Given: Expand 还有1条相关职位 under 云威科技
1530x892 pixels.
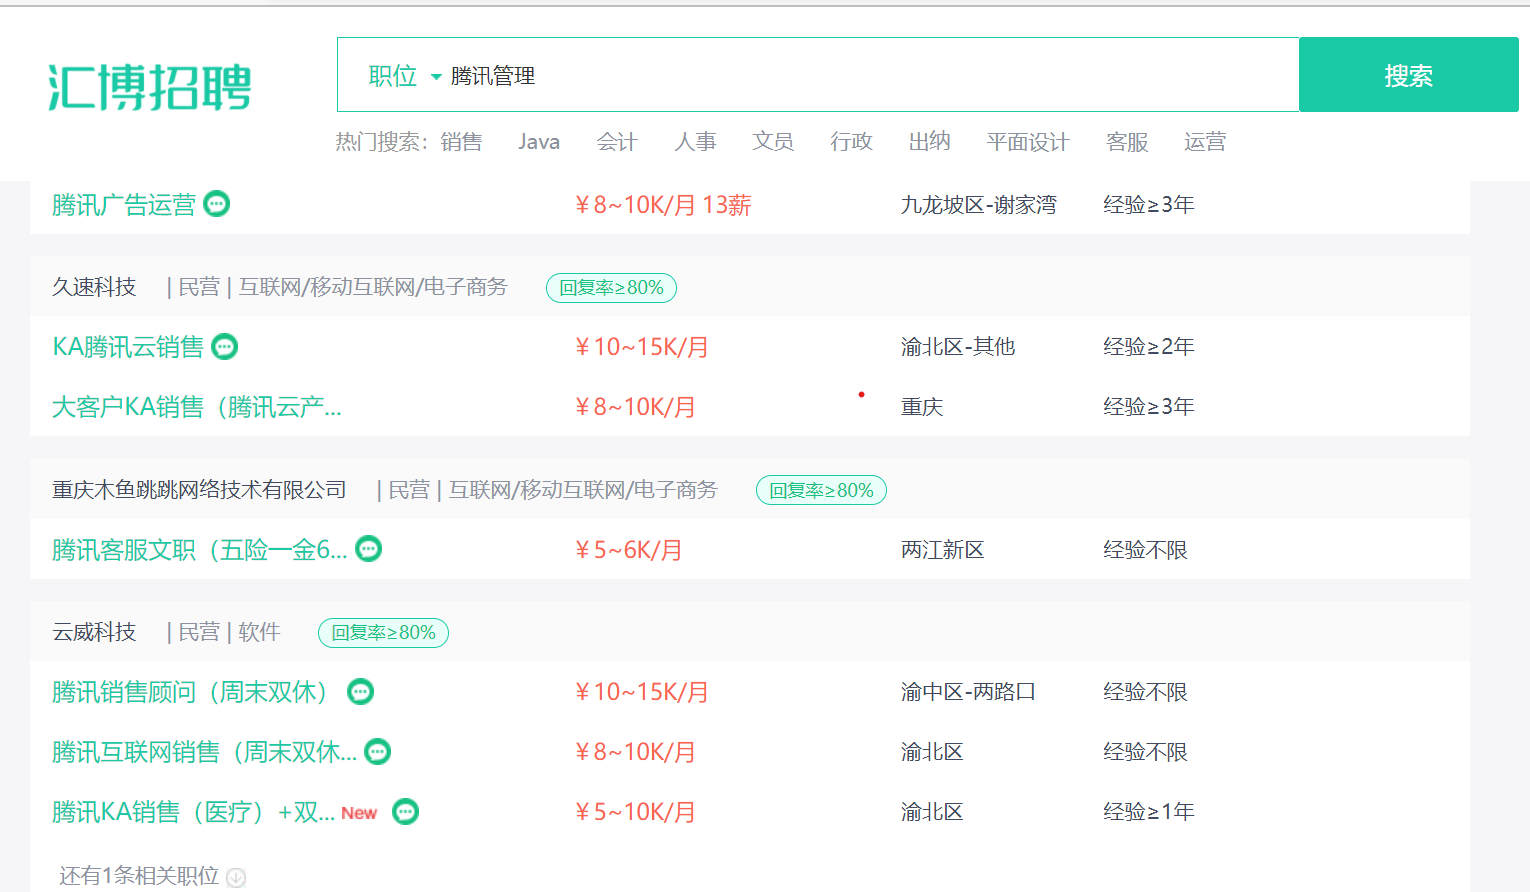Looking at the screenshot, I should [152, 876].
